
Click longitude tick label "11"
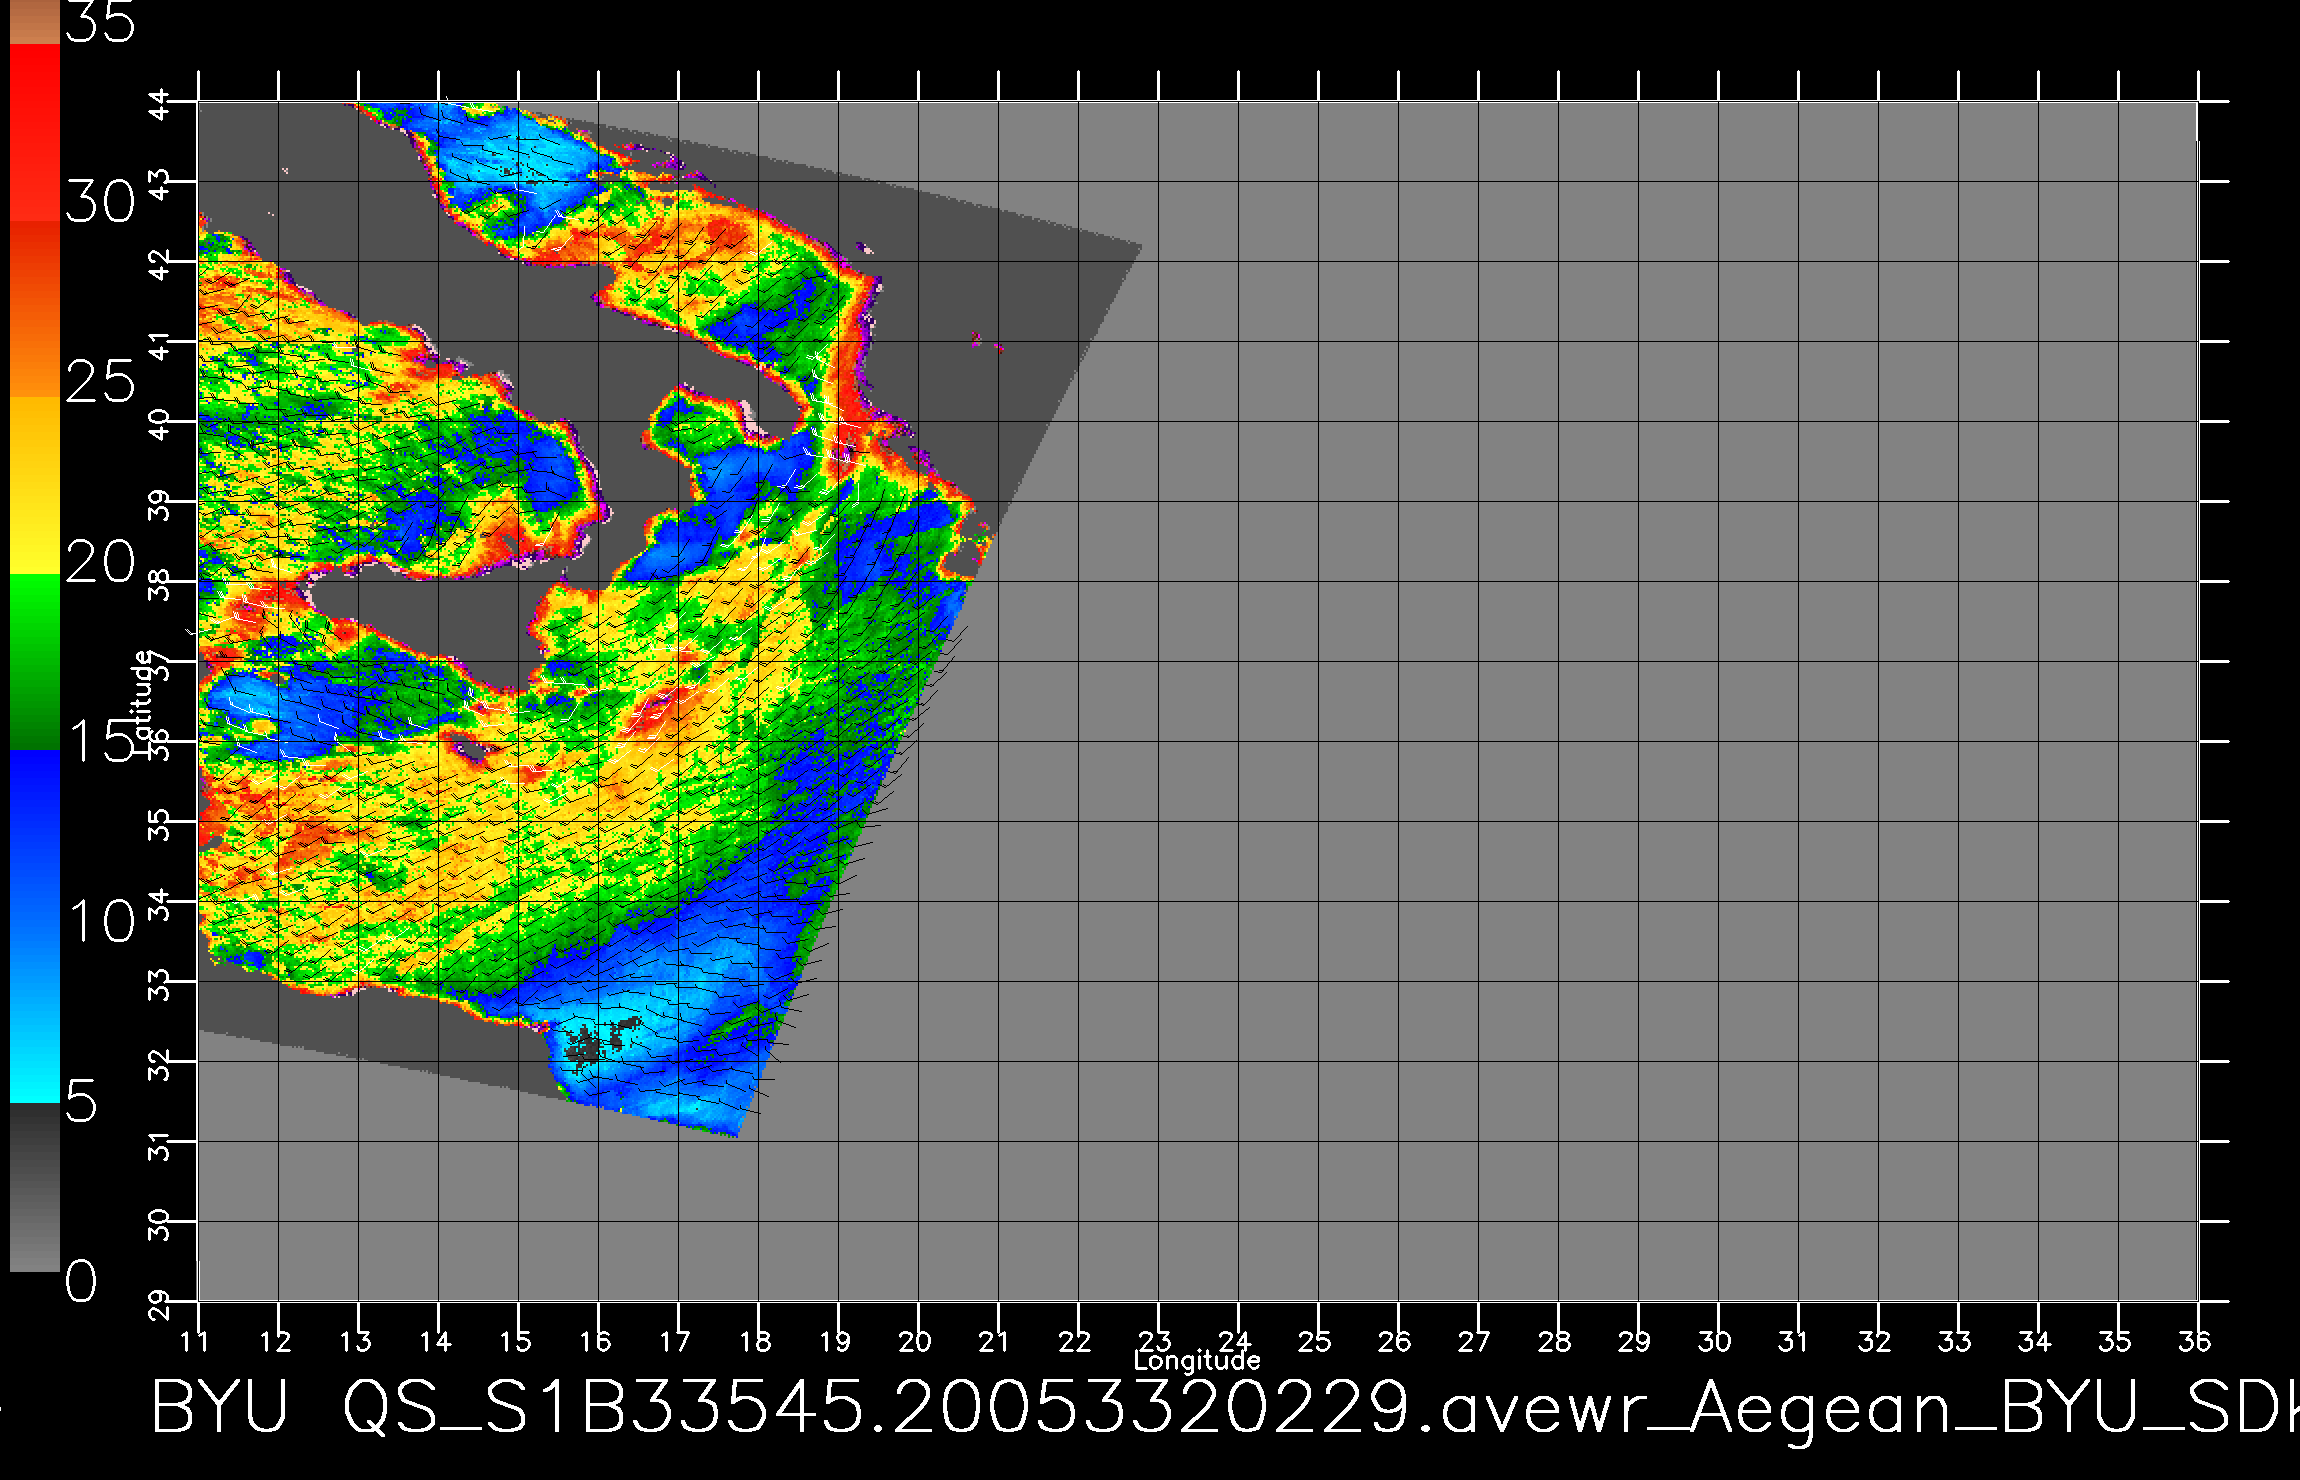pos(195,1341)
